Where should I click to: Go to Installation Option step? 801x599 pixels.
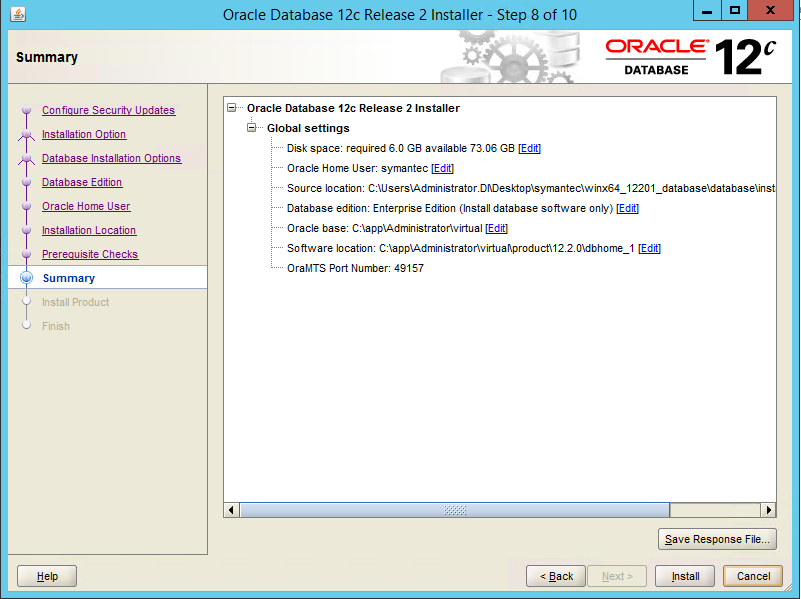84,134
